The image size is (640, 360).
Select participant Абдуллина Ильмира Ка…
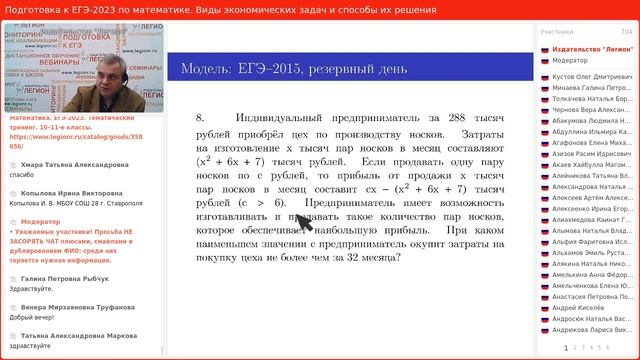click(x=591, y=132)
